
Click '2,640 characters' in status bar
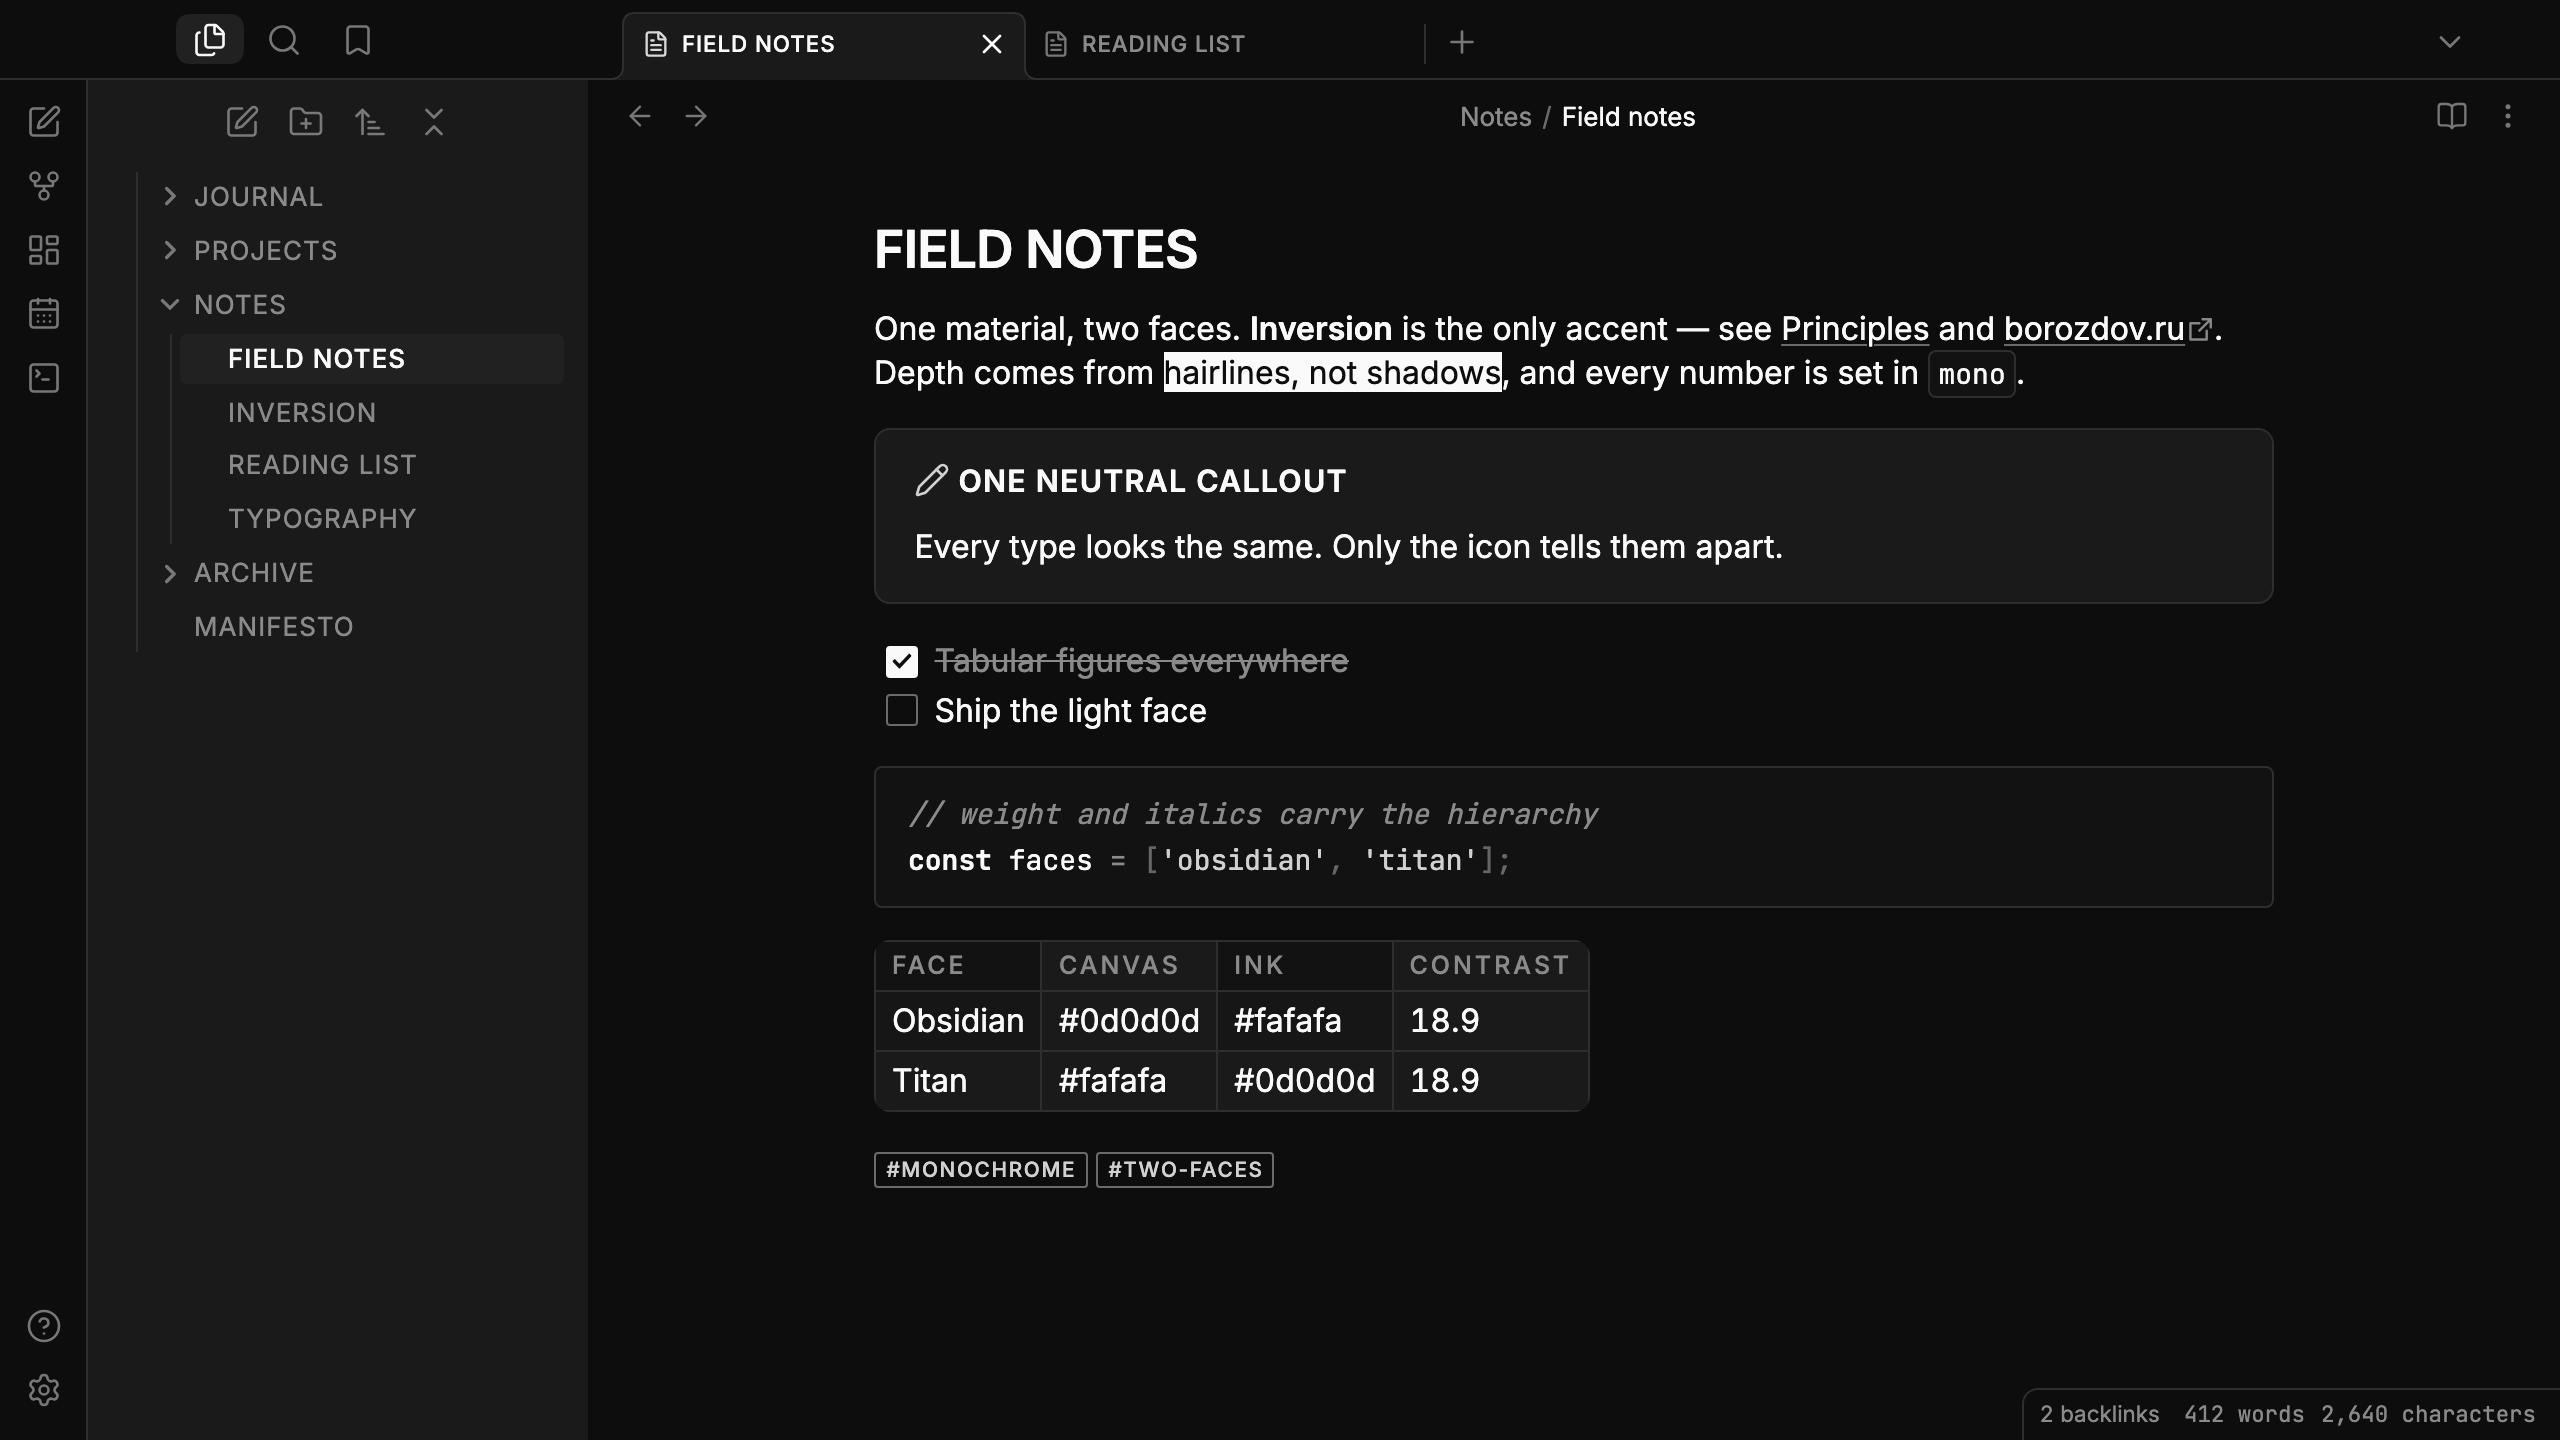point(2428,1414)
